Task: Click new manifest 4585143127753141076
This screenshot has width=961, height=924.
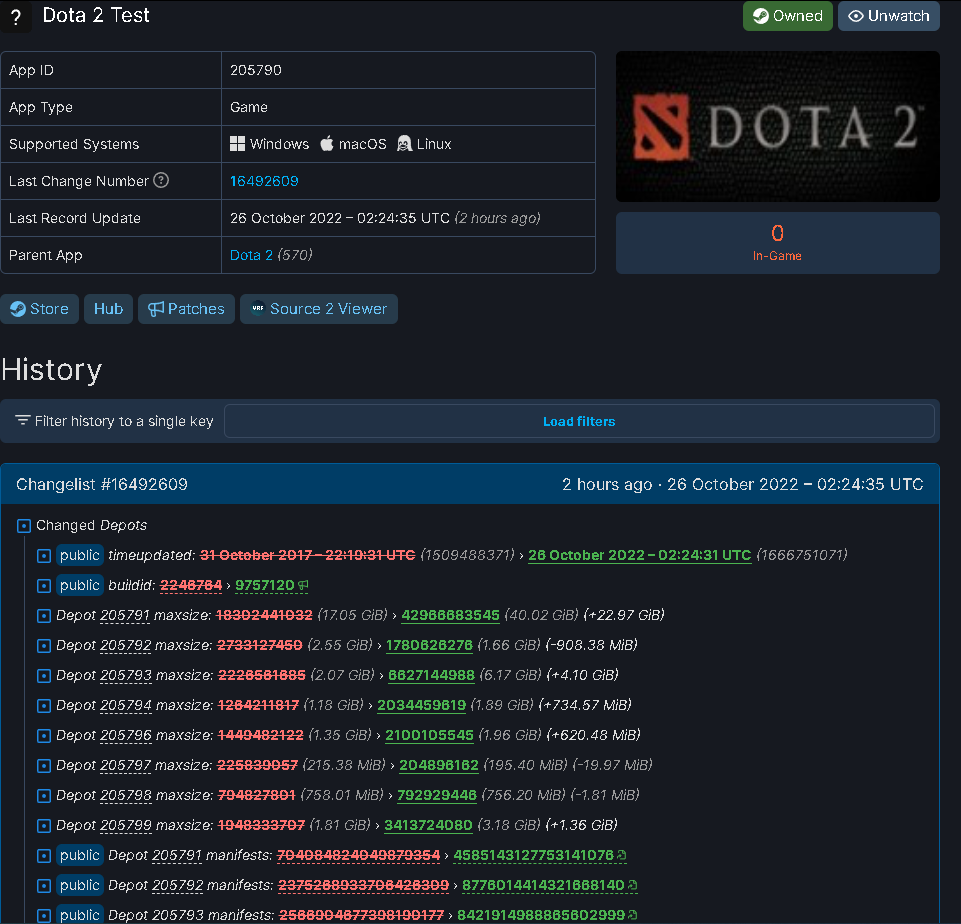Action: [x=533, y=855]
